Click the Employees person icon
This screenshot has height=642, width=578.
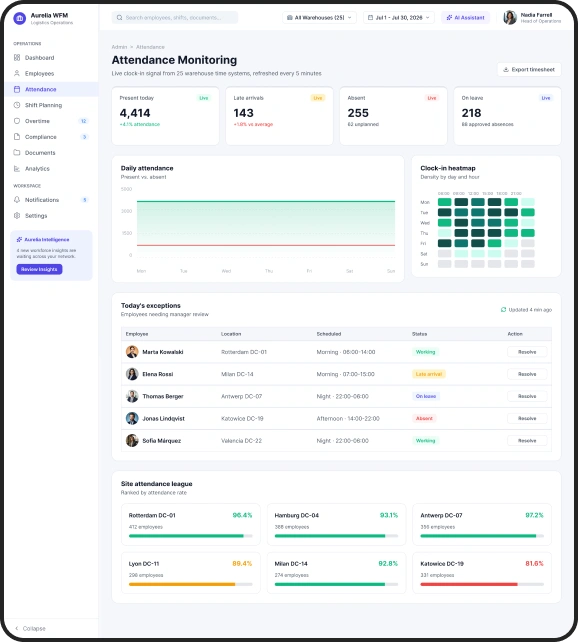click(x=17, y=73)
